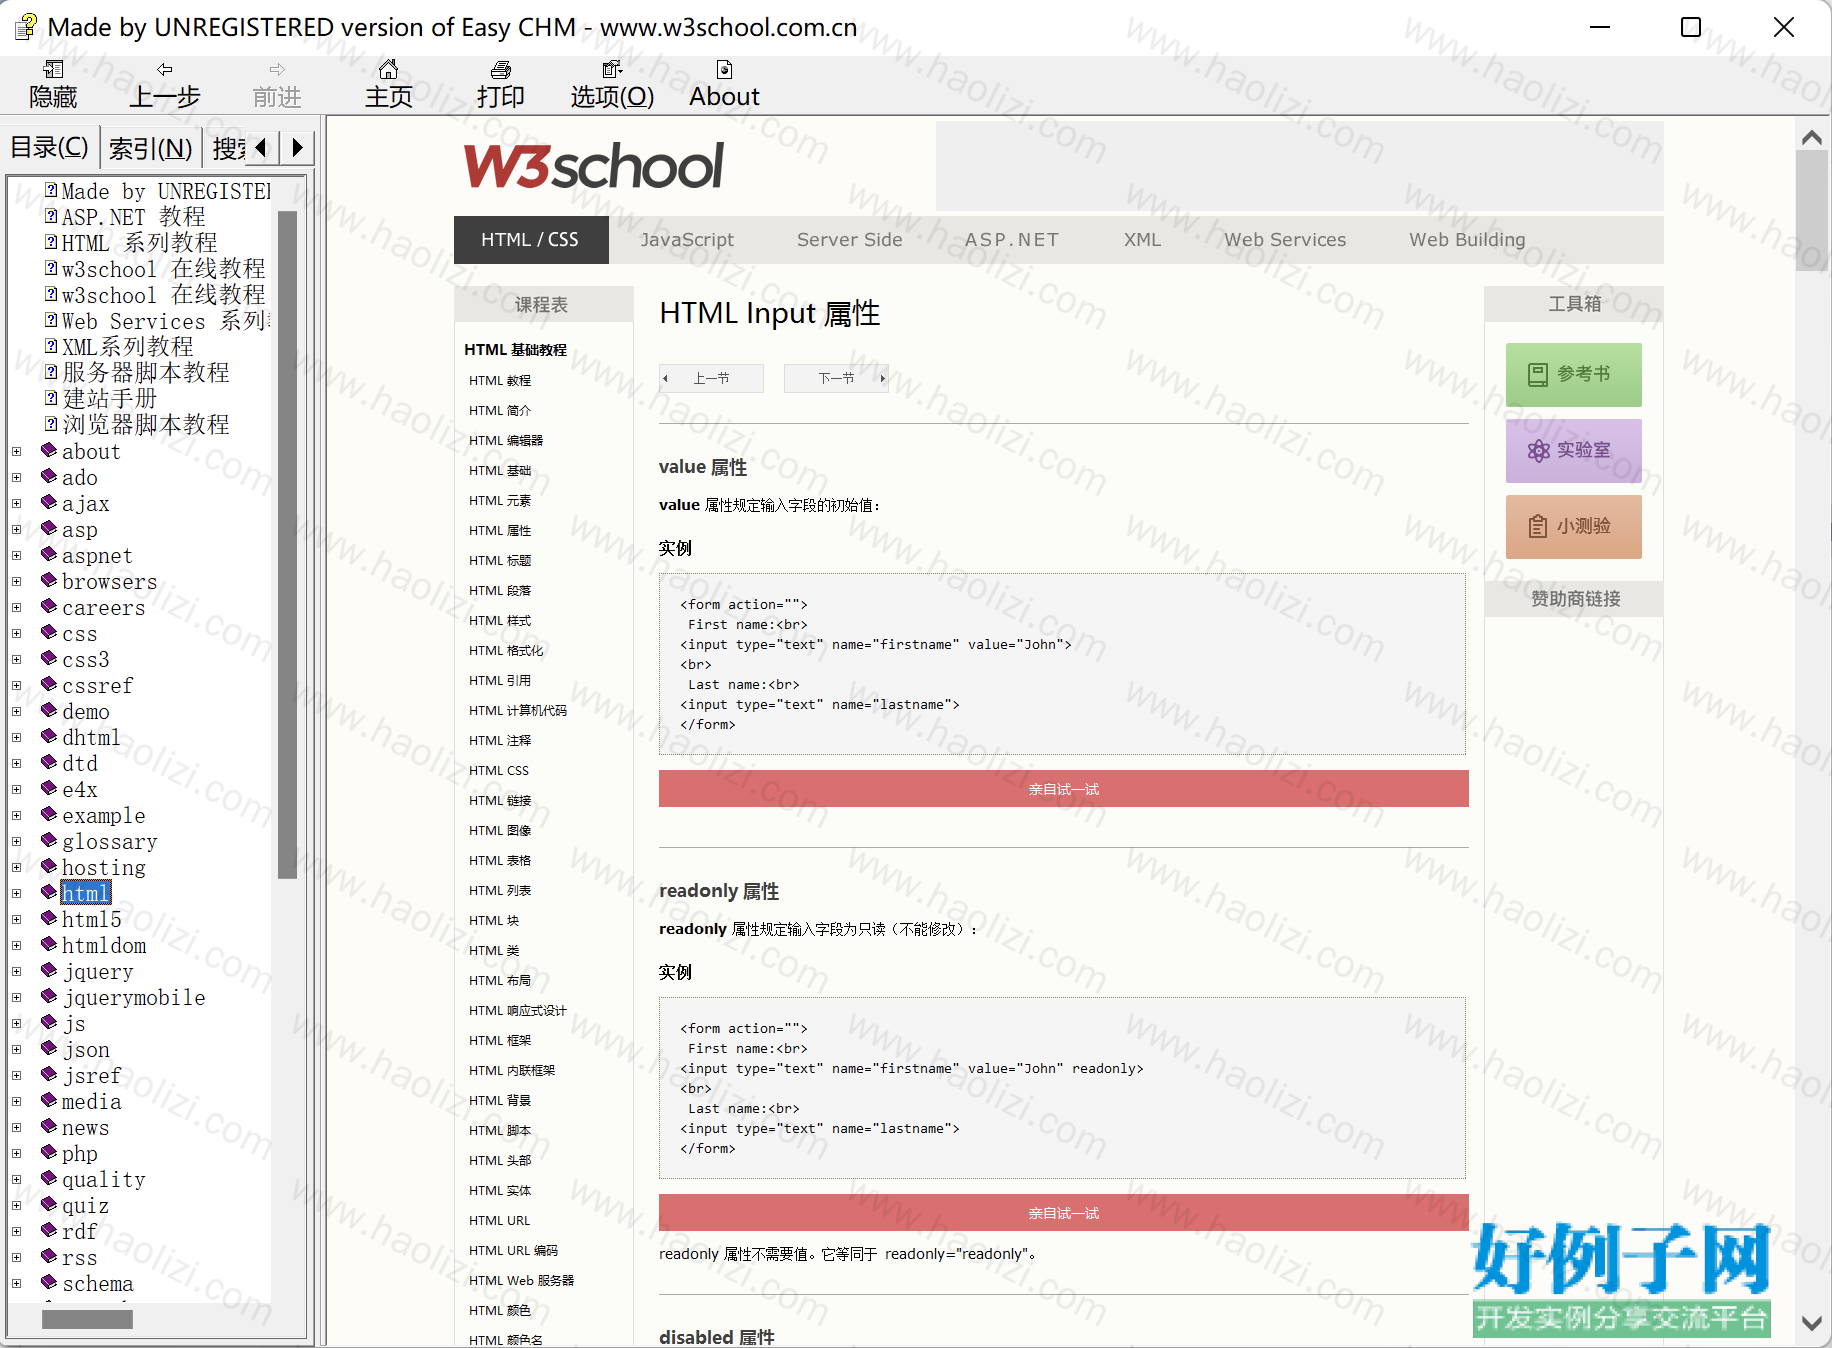Open the 'HTML 响应式设计' course link
The image size is (1832, 1348).
[x=517, y=1010]
